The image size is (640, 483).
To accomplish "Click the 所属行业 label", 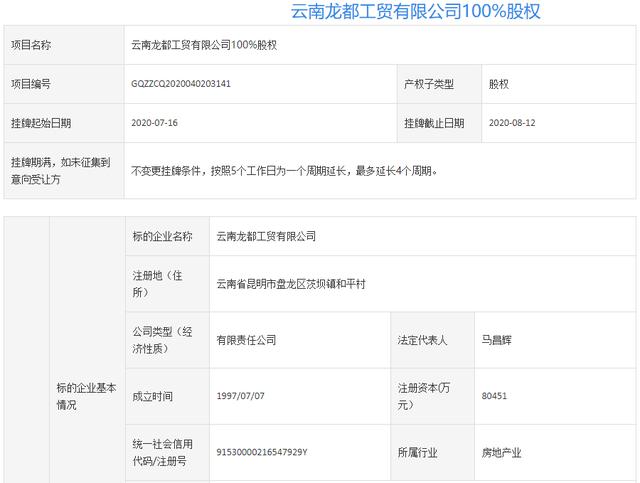I will coord(418,452).
